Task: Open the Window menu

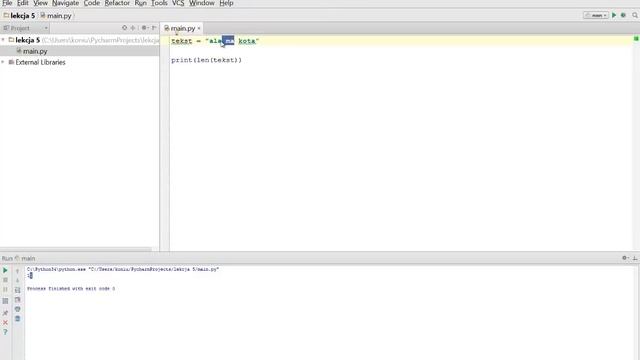Action: click(201, 3)
